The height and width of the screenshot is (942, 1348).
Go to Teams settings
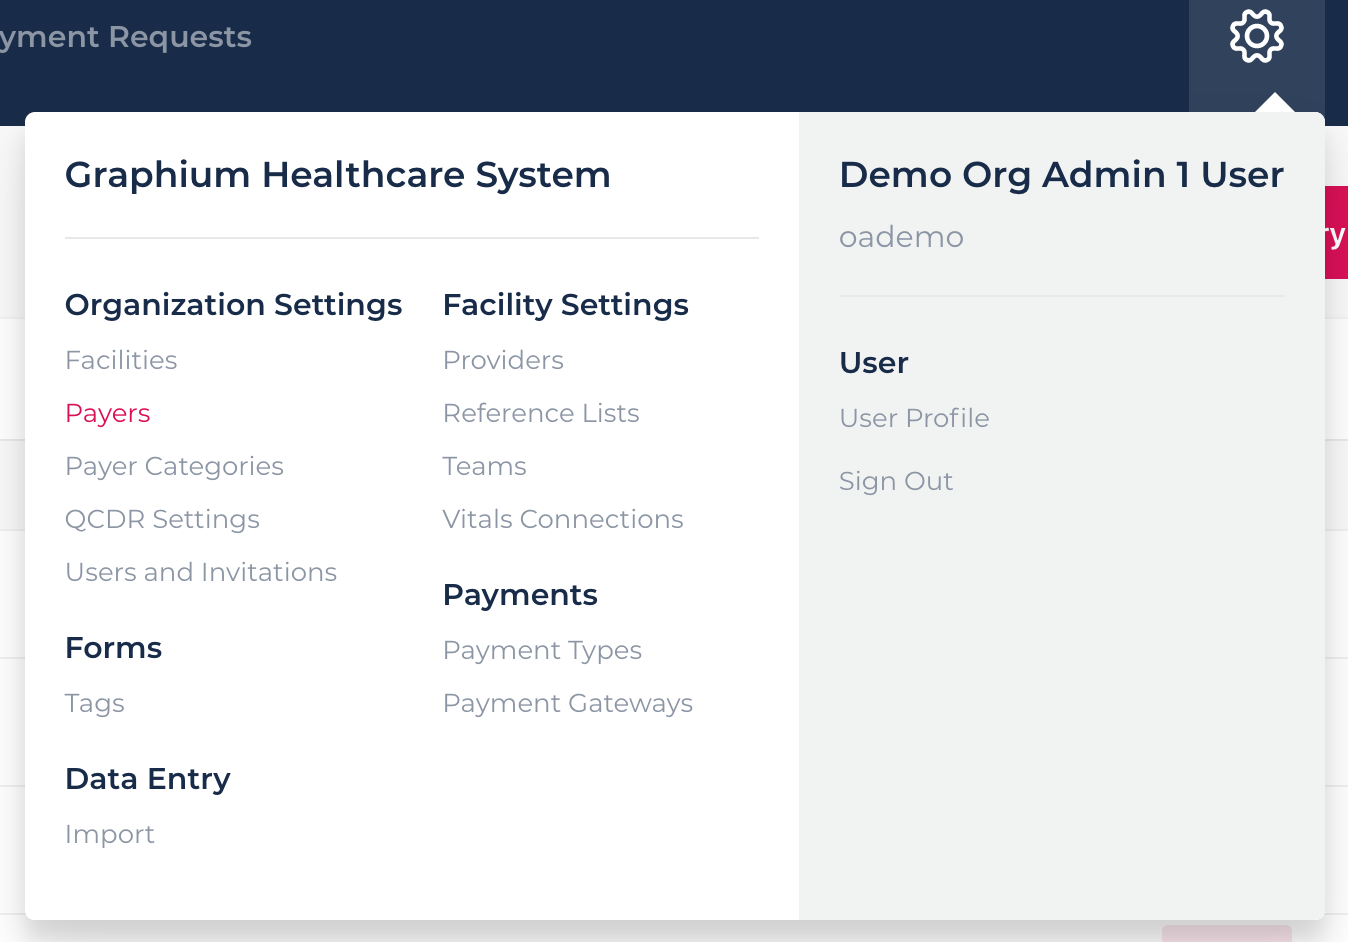[484, 466]
